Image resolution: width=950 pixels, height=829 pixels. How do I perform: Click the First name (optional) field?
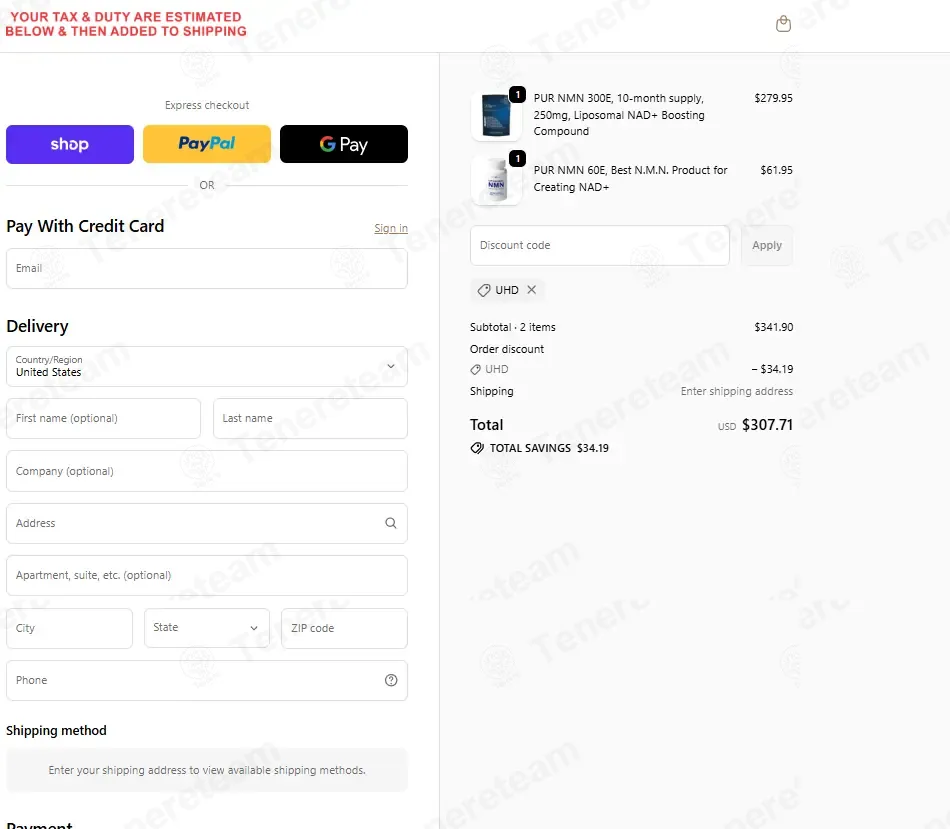point(103,418)
